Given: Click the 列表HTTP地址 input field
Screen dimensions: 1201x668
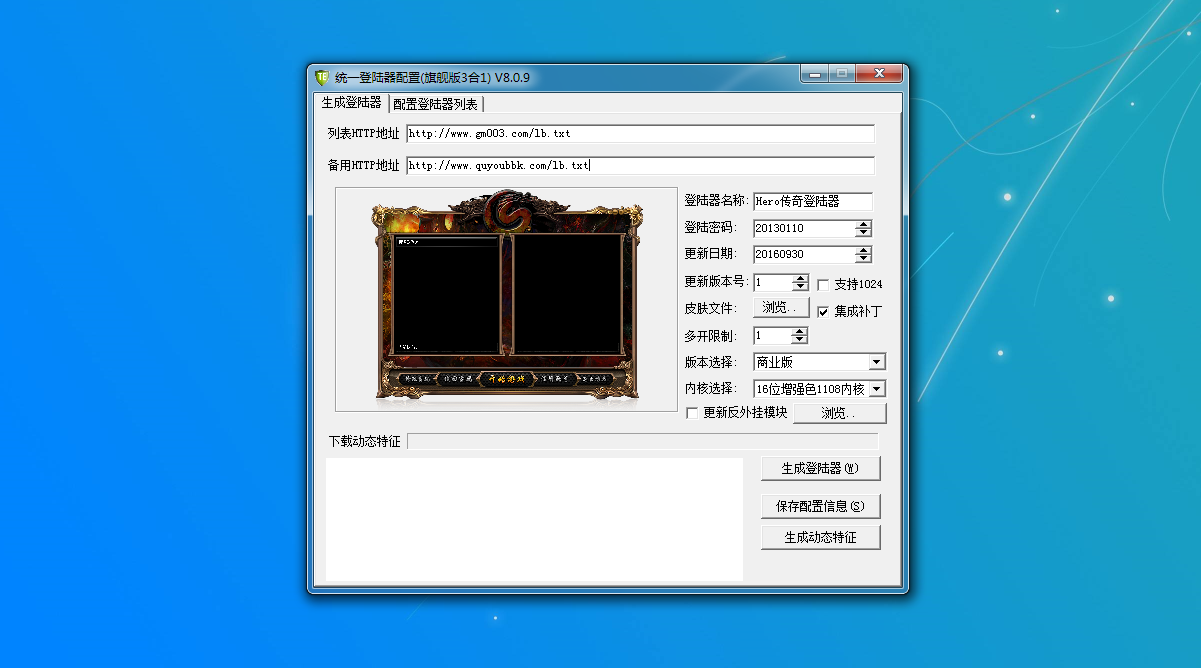Looking at the screenshot, I should (x=640, y=133).
